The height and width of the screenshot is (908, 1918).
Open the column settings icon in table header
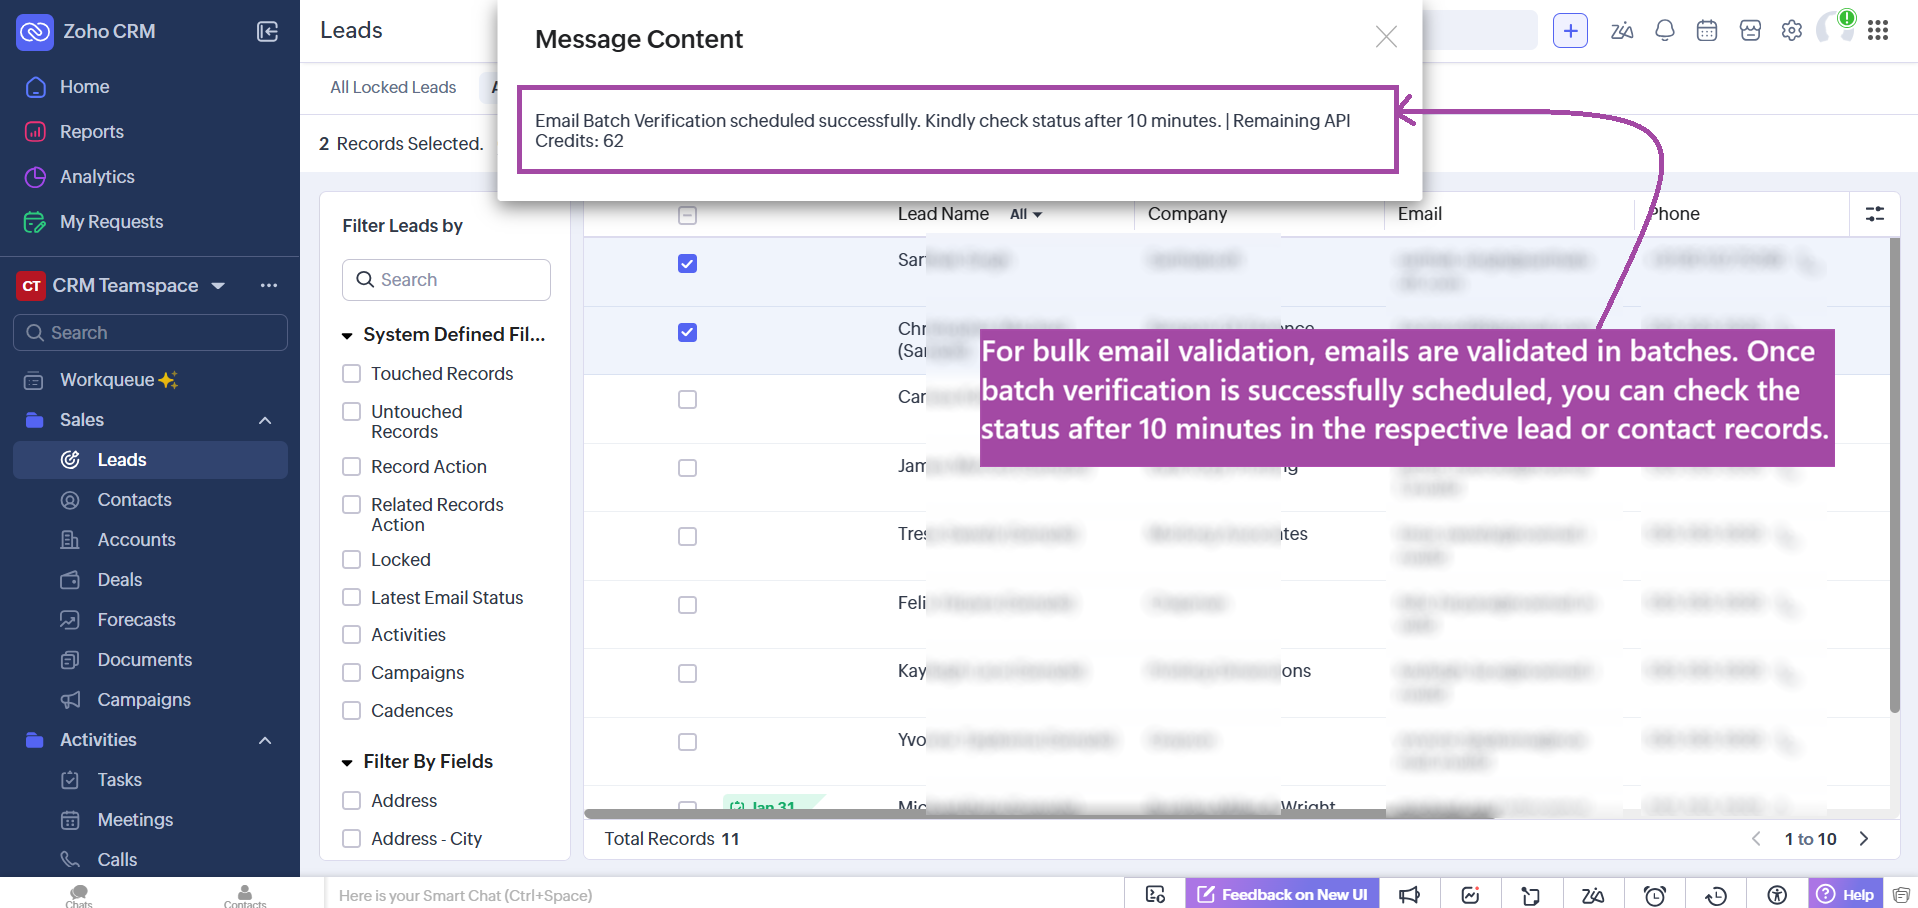(x=1874, y=214)
